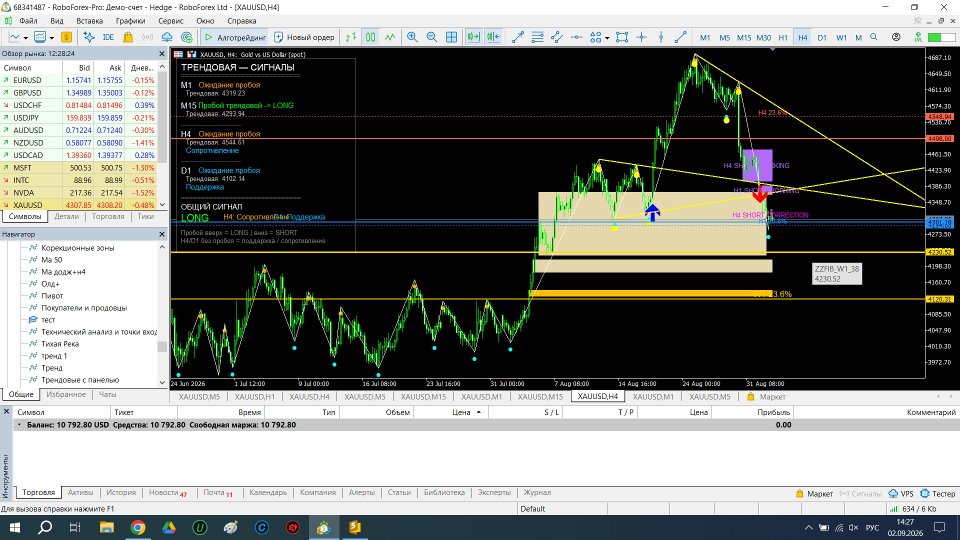Image resolution: width=960 pixels, height=540 pixels.
Task: Click the Новый ордер button
Action: click(304, 37)
